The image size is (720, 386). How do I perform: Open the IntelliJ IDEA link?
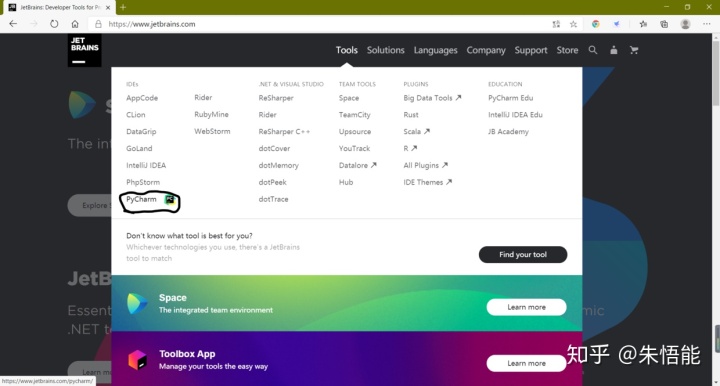pos(146,165)
